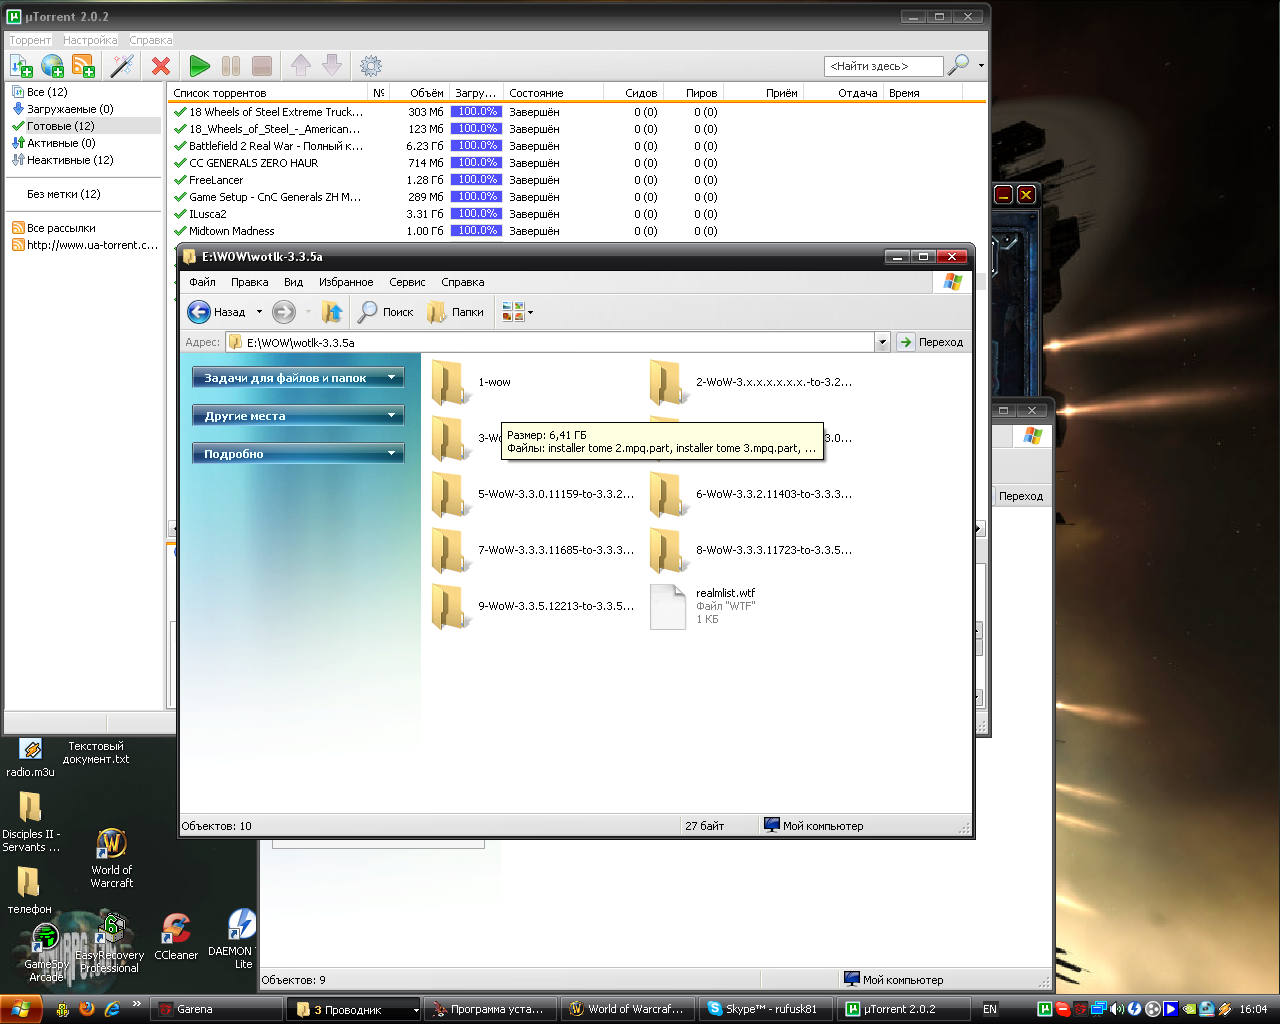Start torrent with the green play icon
This screenshot has height=1024, width=1280.
(x=200, y=66)
